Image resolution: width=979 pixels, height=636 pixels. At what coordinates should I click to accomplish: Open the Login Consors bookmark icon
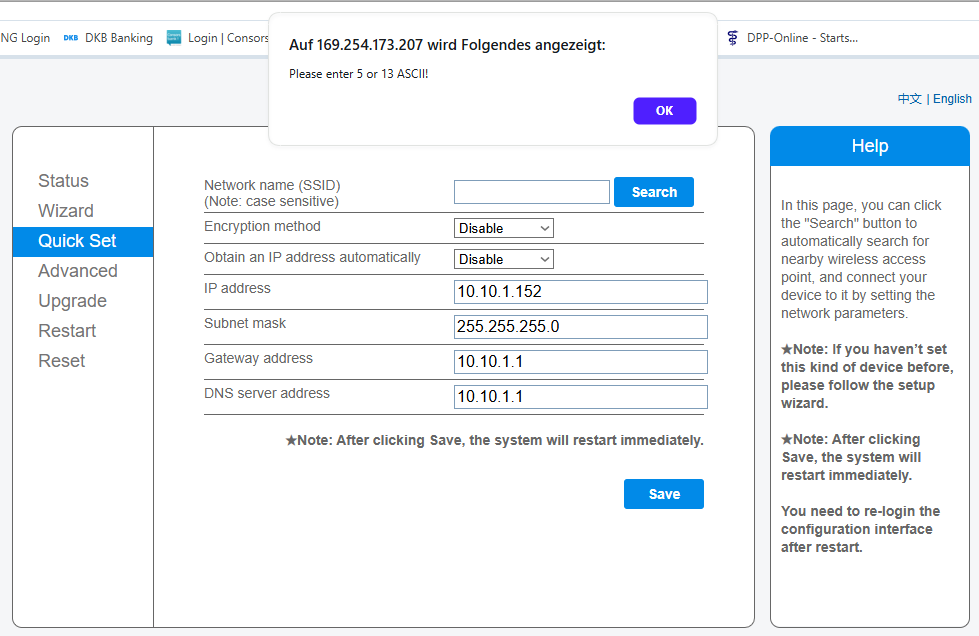point(174,38)
